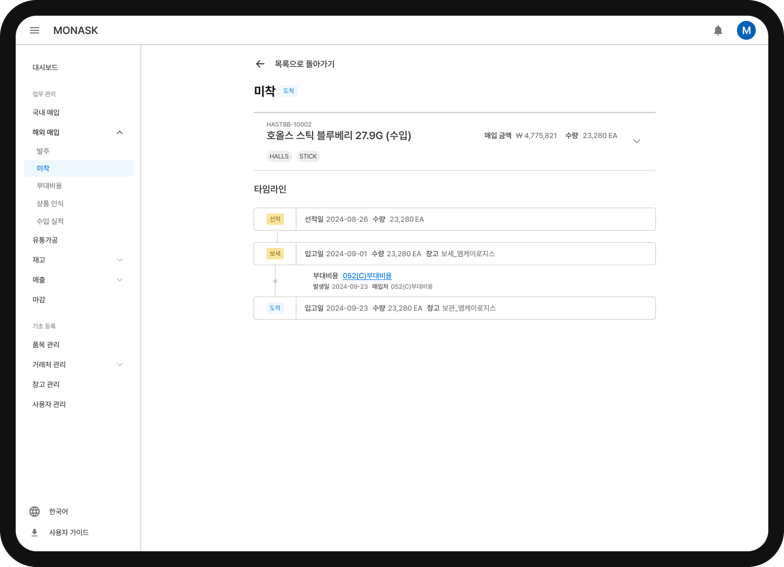Viewport: 784px width, 567px height.
Task: Open the M user avatar
Action: click(x=746, y=30)
